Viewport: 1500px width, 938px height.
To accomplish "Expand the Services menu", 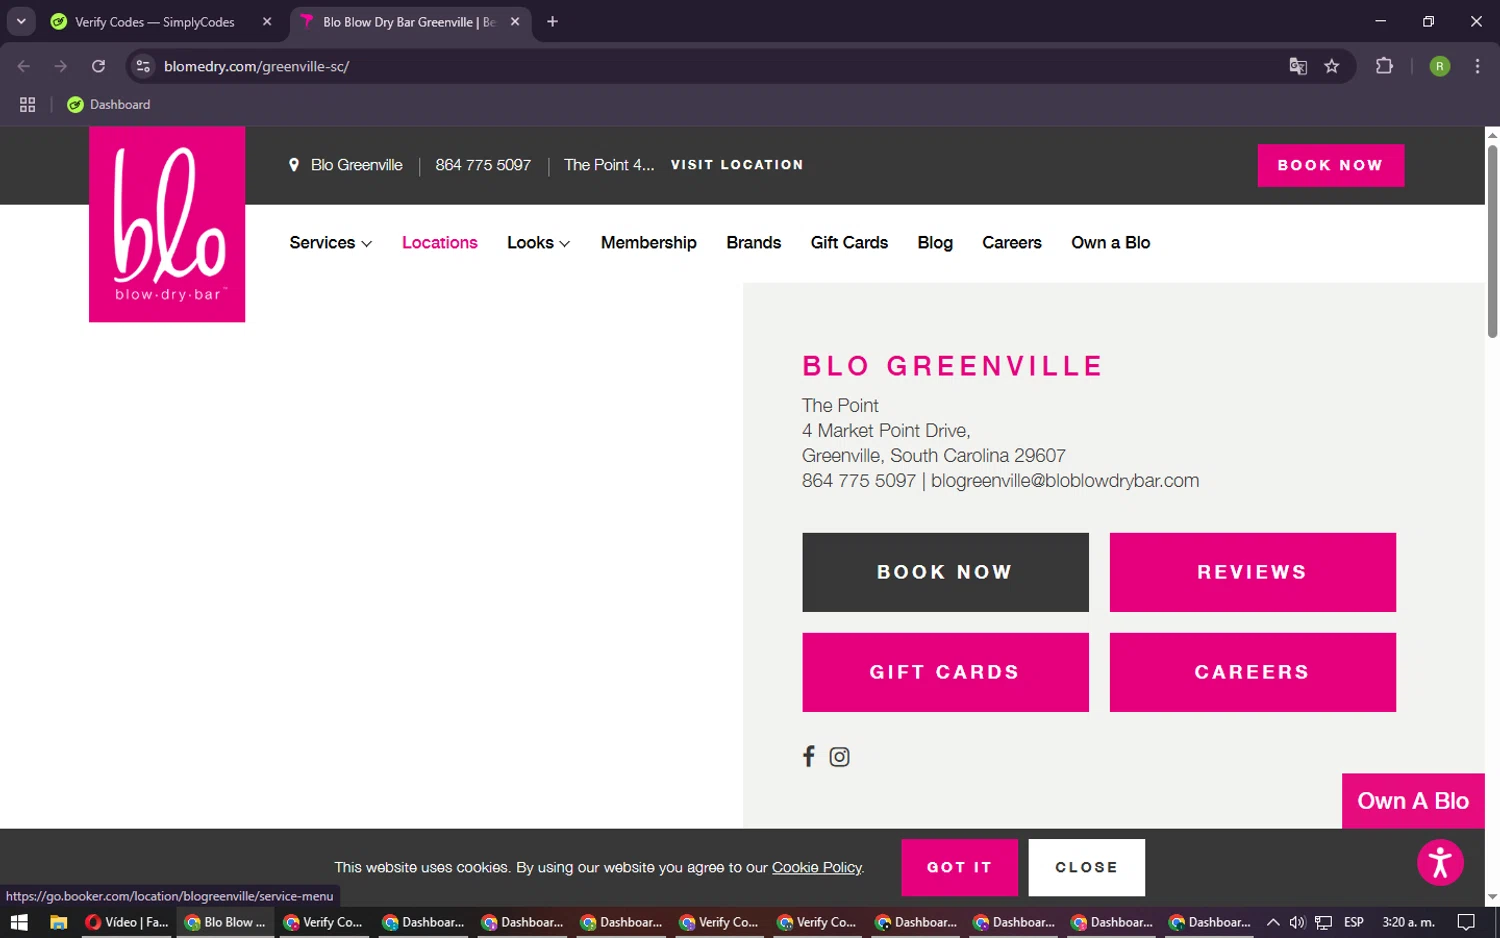I will click(330, 243).
